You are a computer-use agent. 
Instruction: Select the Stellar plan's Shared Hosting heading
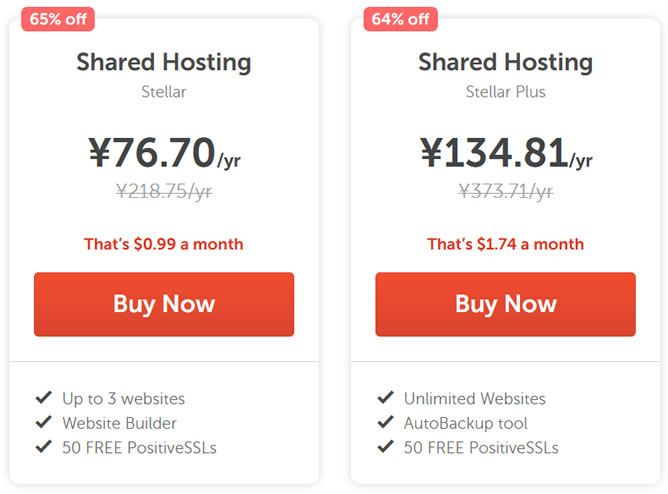[164, 62]
